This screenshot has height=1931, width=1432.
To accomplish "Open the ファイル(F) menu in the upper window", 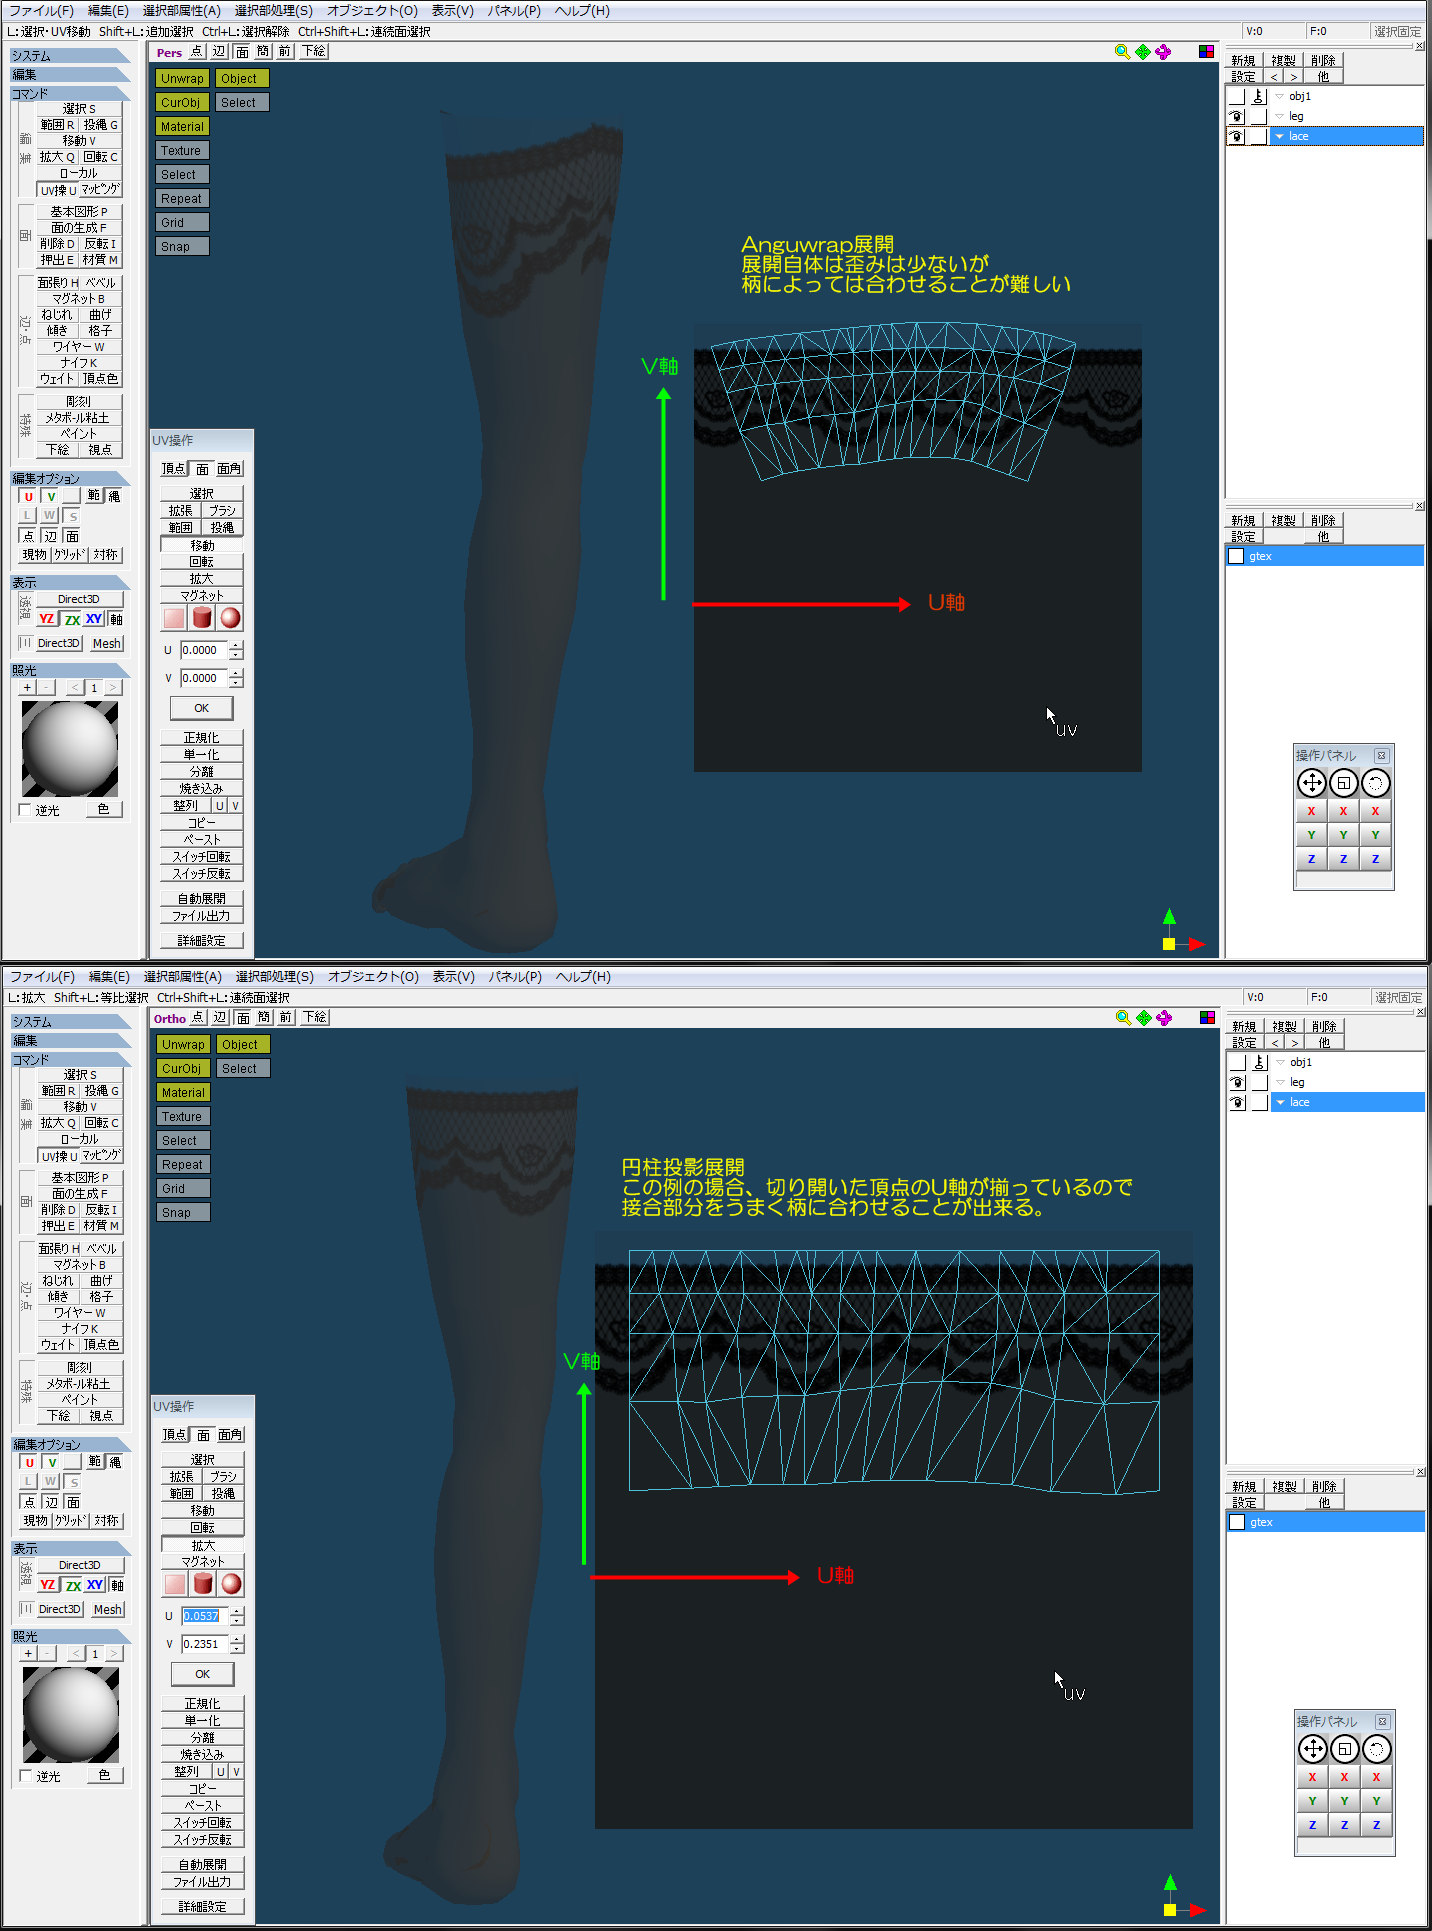I will 41,10.
